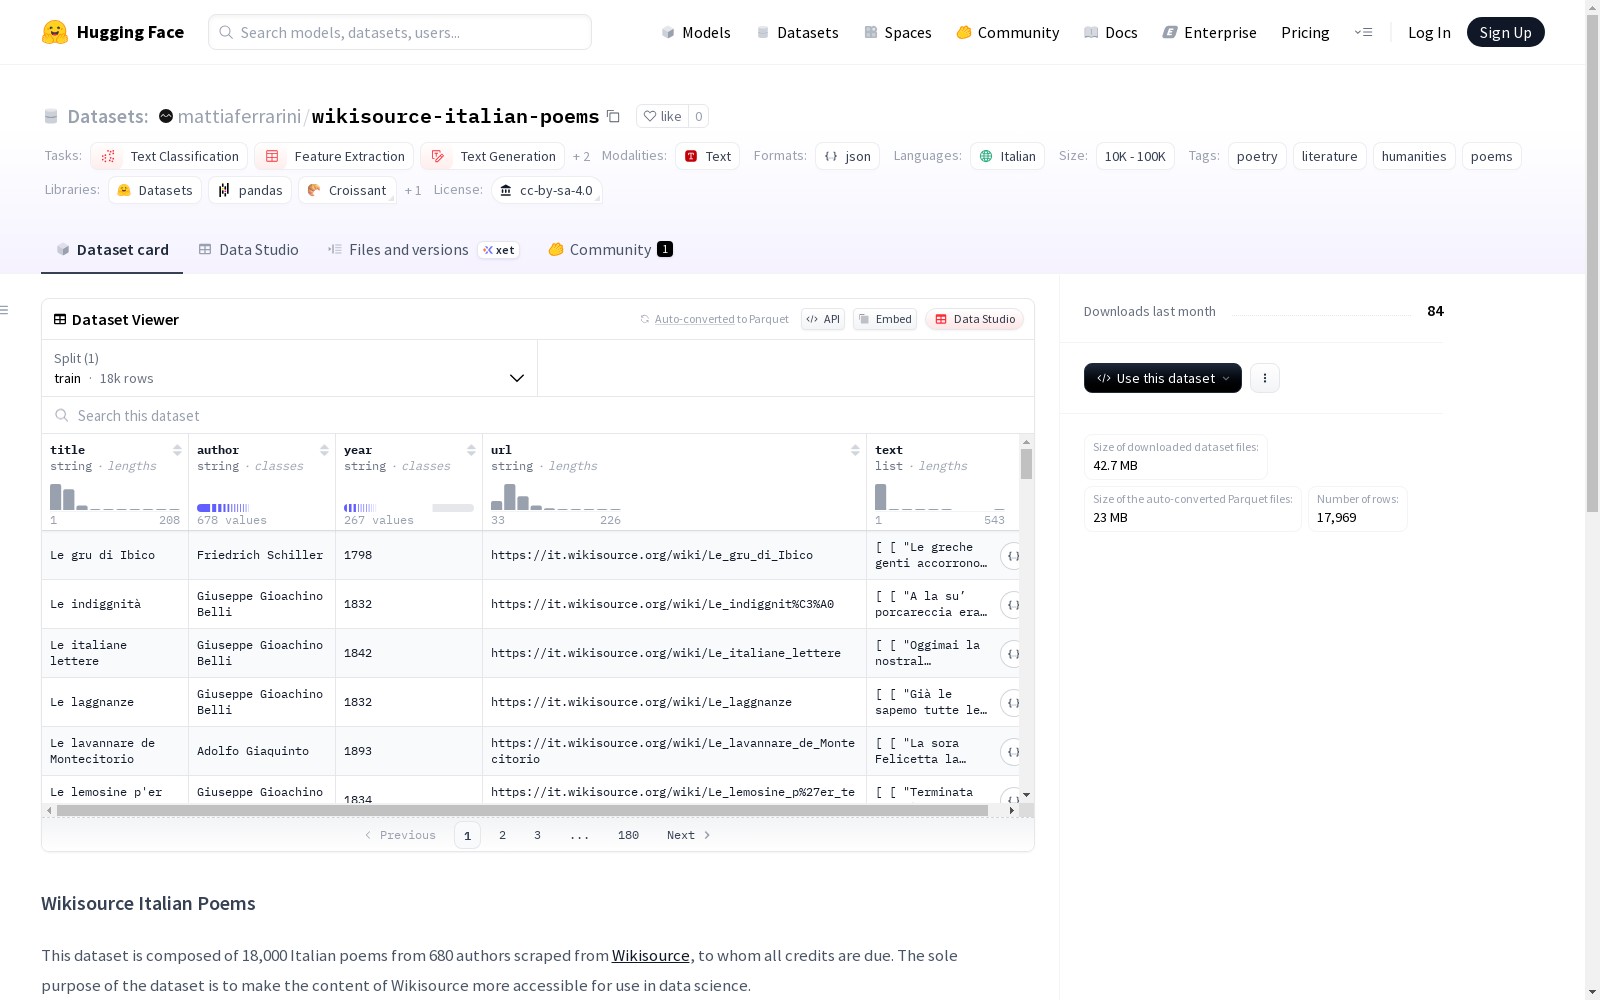Viewport: 1600px width, 1000px height.
Task: Open the Pricing page link
Action: click(1305, 32)
